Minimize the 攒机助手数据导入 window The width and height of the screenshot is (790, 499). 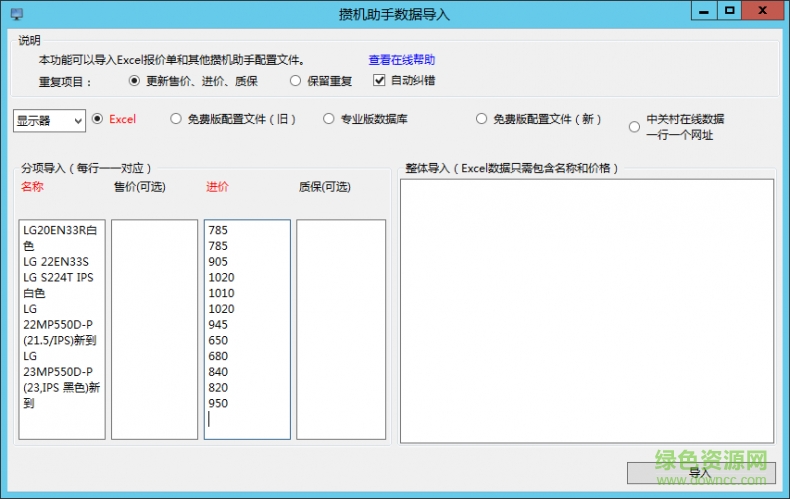point(704,11)
